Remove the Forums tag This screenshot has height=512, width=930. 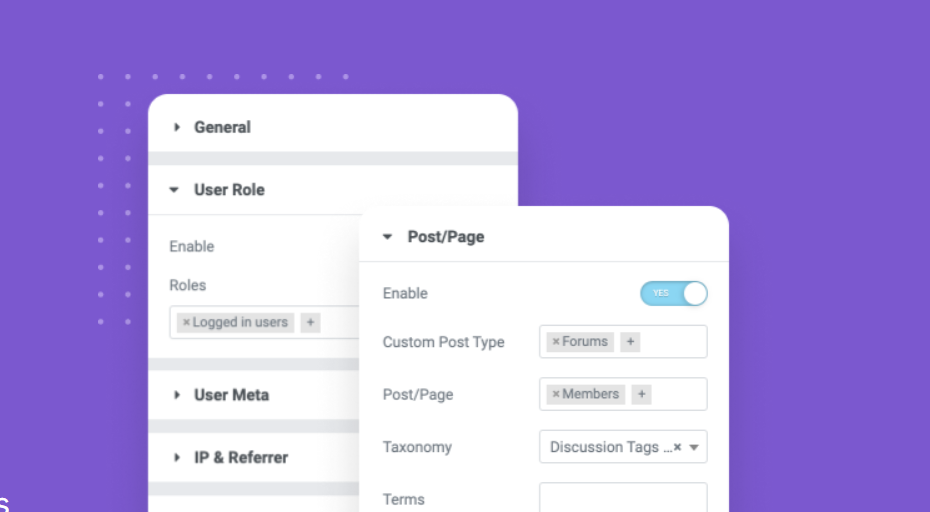pos(556,342)
